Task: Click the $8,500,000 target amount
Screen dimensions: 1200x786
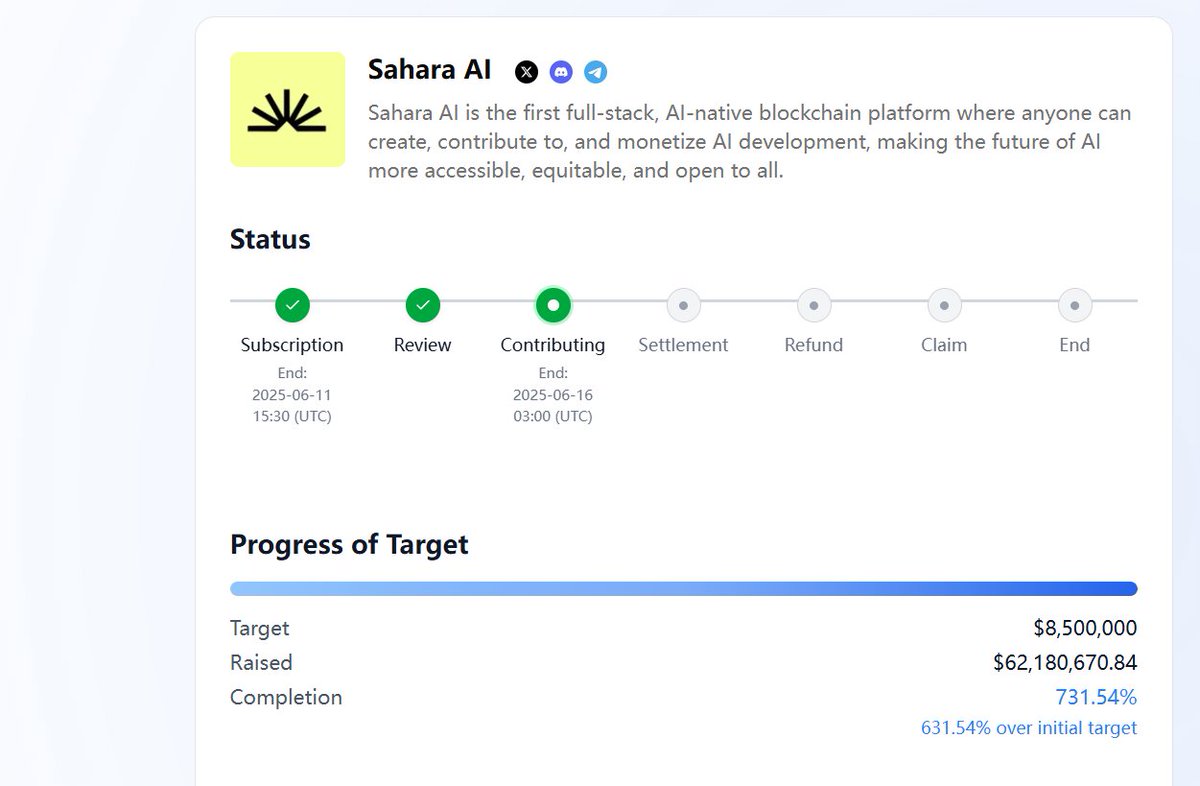Action: (x=1085, y=628)
